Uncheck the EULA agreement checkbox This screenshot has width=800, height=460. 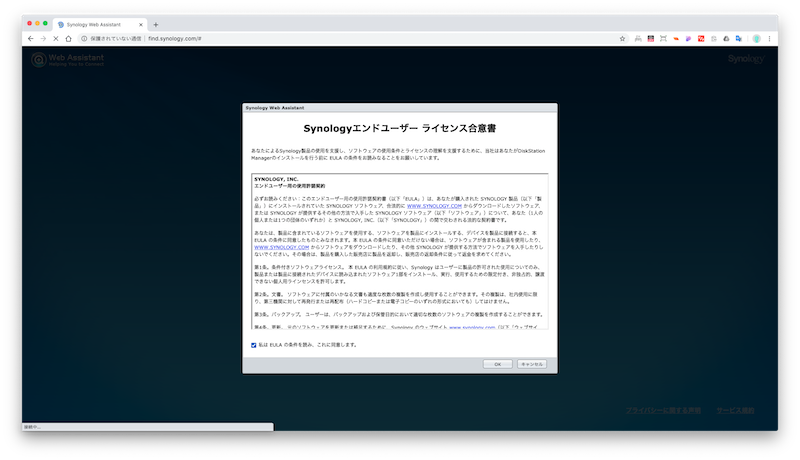[x=254, y=345]
